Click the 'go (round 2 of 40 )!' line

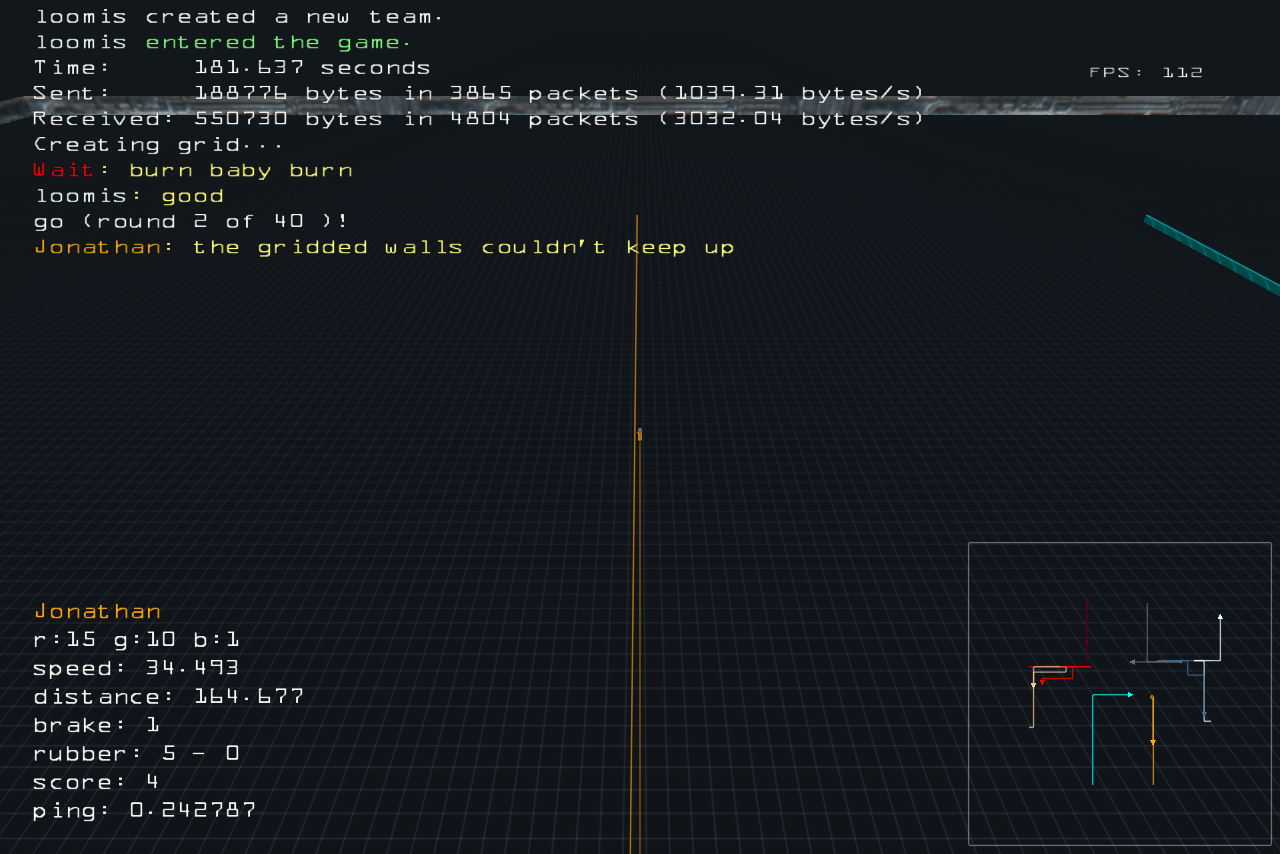[x=191, y=221]
